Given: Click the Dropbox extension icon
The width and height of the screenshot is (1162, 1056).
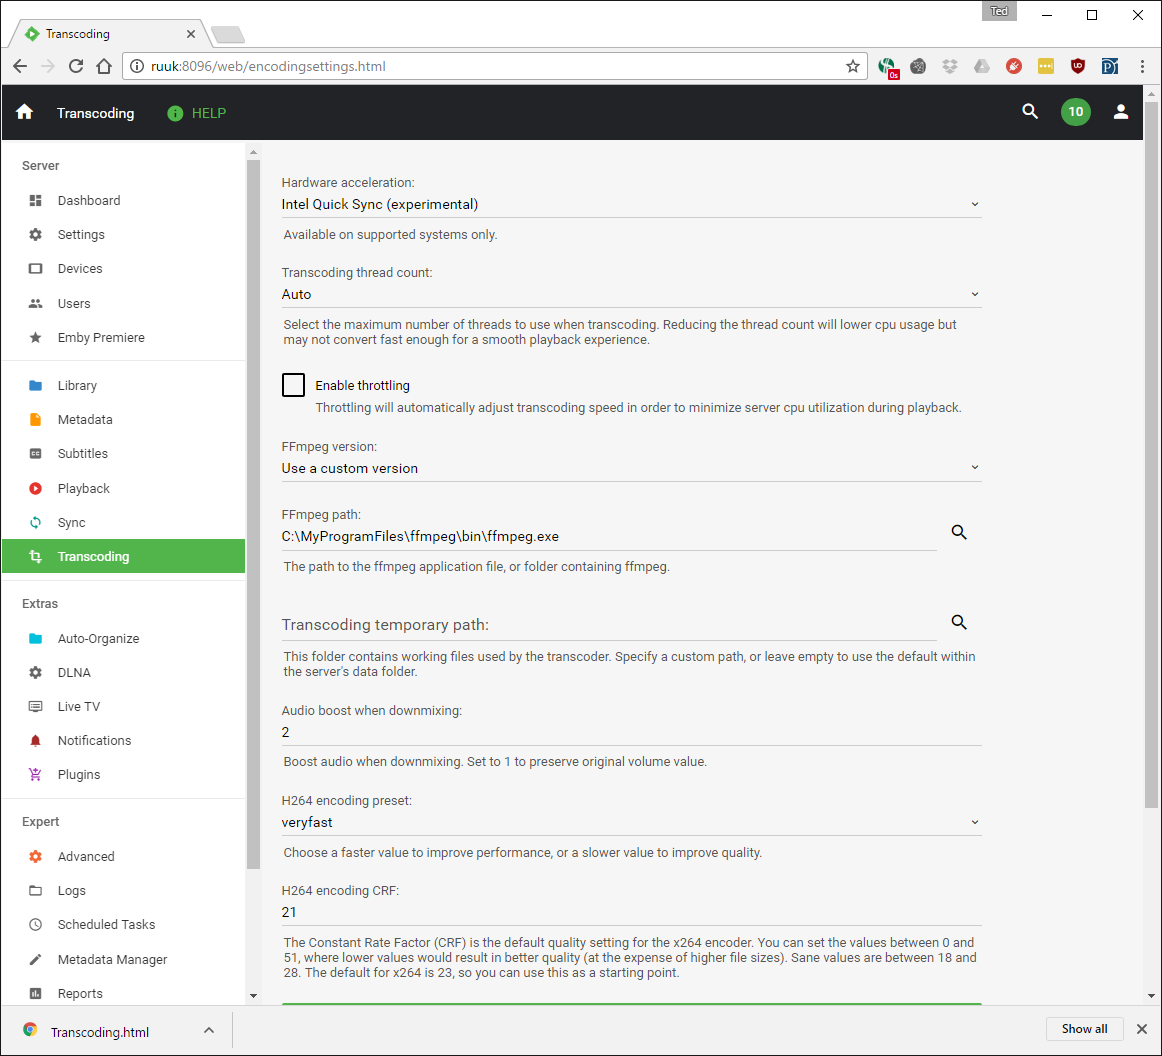Looking at the screenshot, I should point(950,66).
